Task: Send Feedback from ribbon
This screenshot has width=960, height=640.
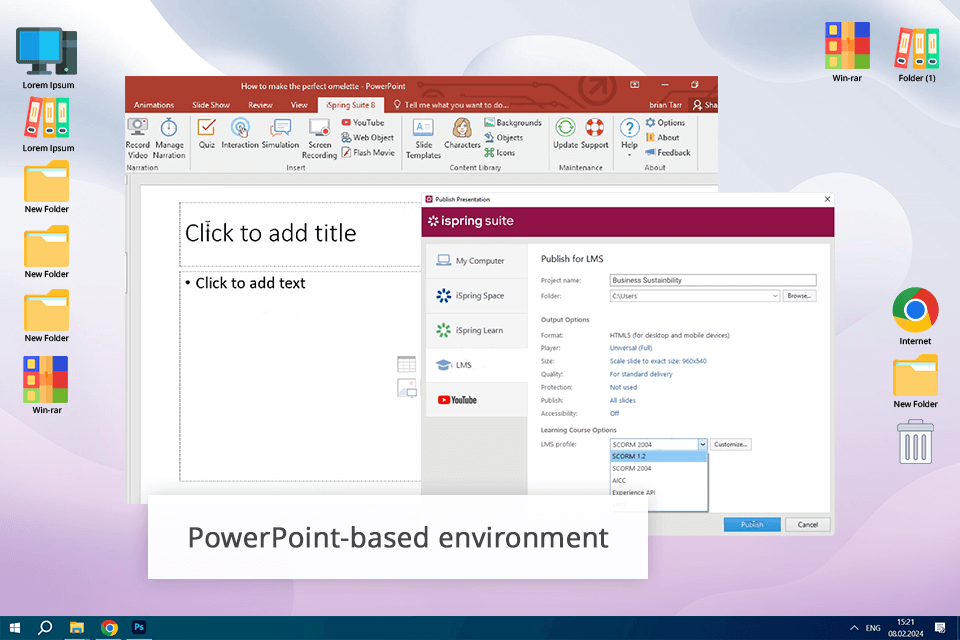Action: tap(667, 152)
